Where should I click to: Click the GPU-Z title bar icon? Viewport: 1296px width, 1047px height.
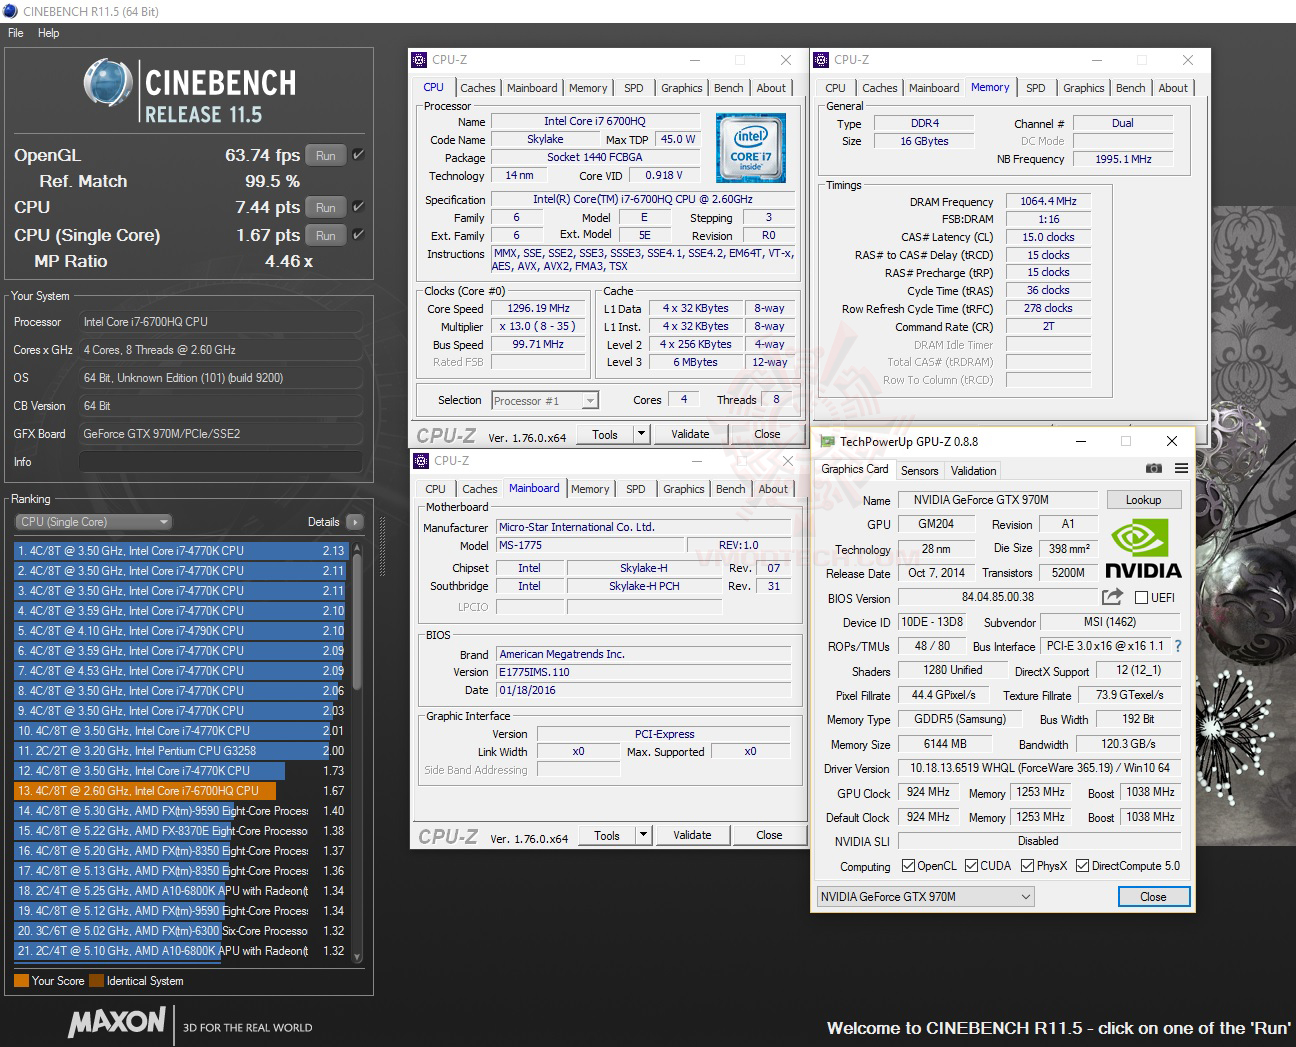827,441
